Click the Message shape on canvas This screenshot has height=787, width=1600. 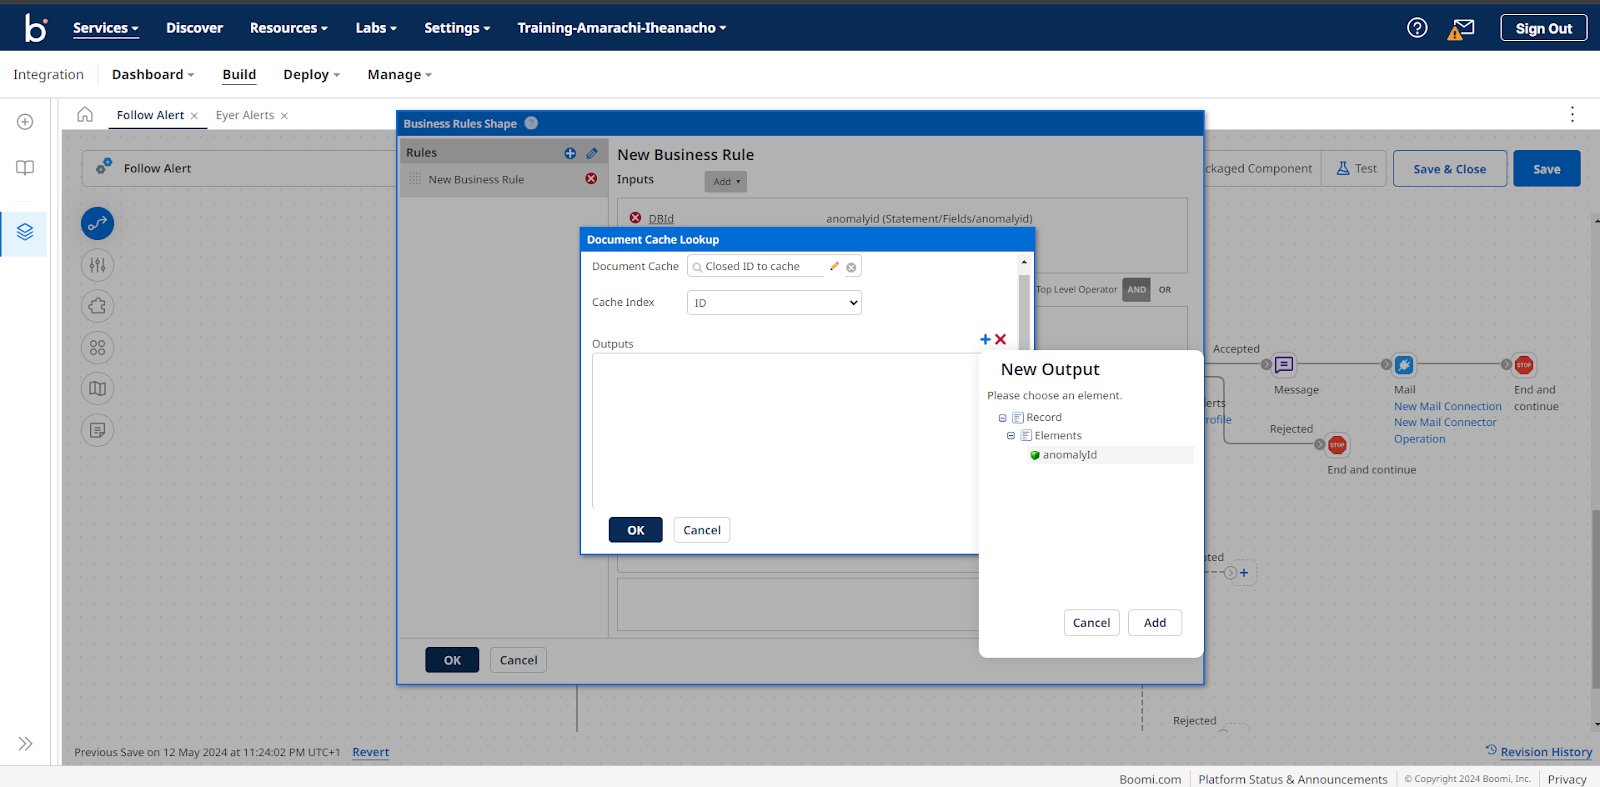pyautogui.click(x=1284, y=365)
